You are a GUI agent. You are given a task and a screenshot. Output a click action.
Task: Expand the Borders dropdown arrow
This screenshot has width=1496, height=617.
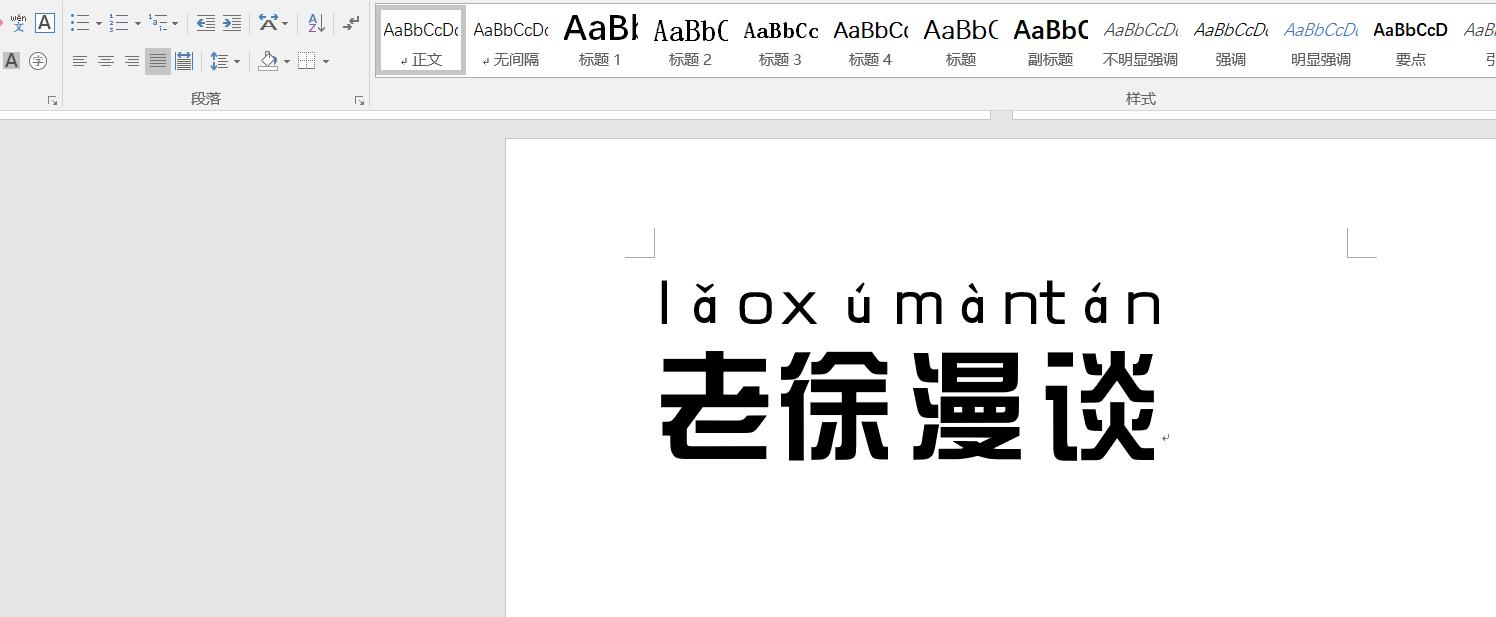[x=327, y=61]
